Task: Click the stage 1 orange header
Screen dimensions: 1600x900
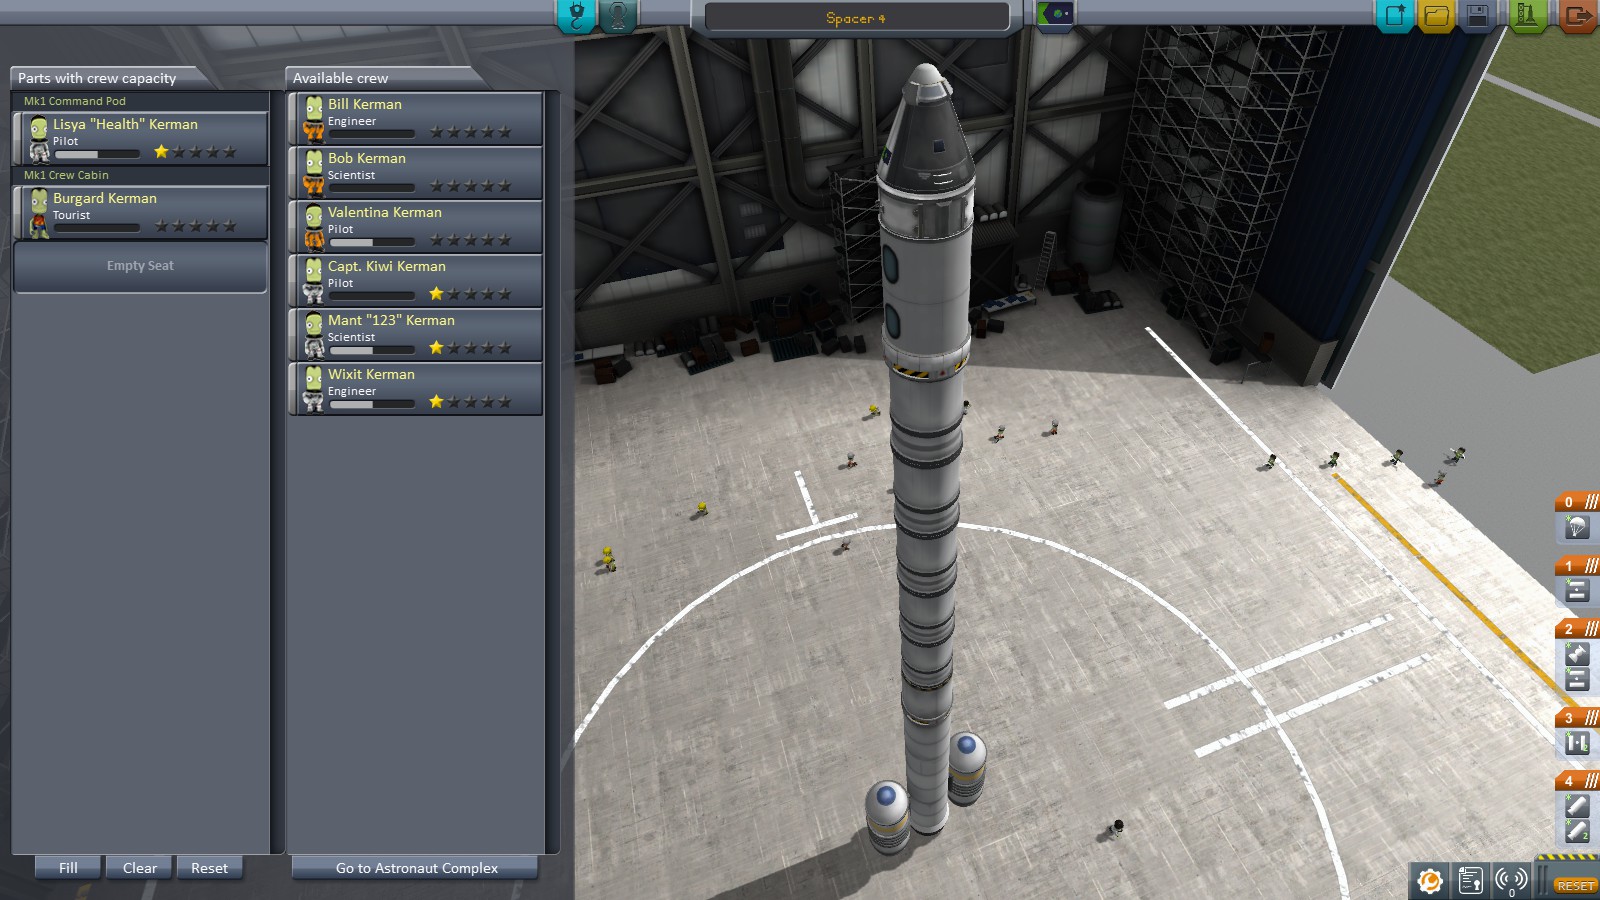Action: [x=1577, y=565]
